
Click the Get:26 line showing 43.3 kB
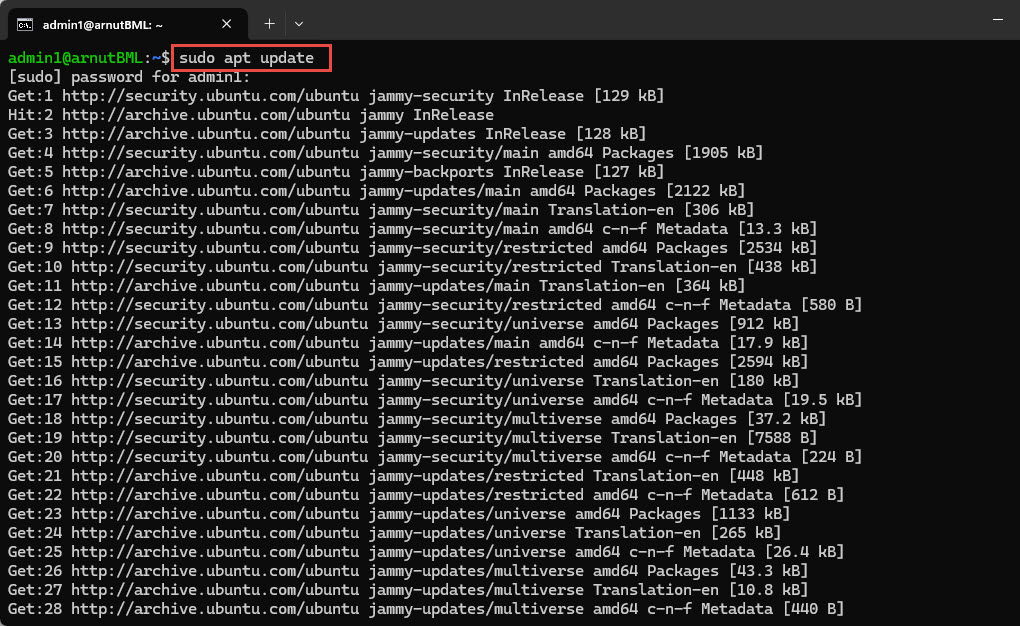(408, 571)
